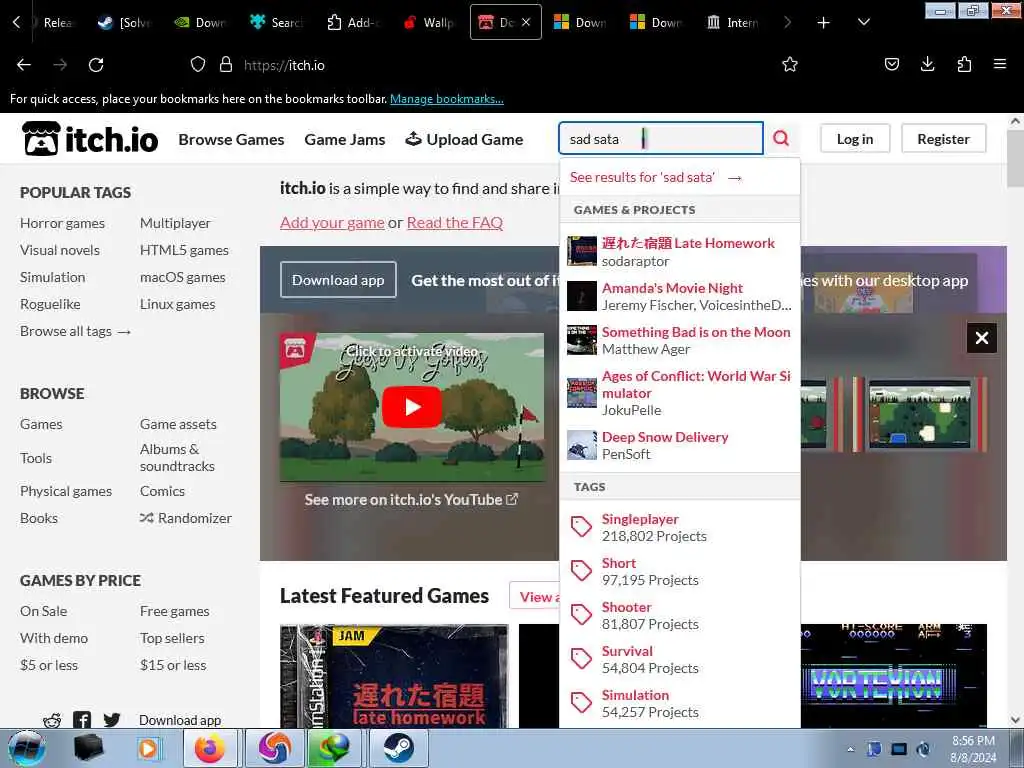
Task: Open the Pocket save icon
Action: [891, 64]
